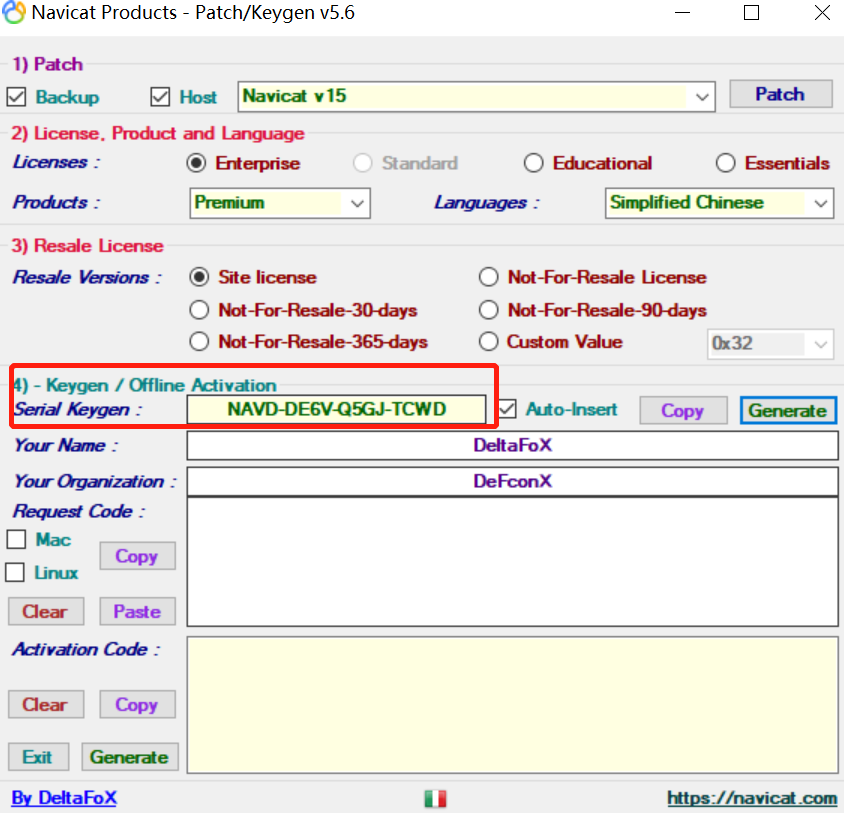Viewport: 844px width, 813px height.
Task: Maximize the Patch/Keygen window
Action: [751, 12]
